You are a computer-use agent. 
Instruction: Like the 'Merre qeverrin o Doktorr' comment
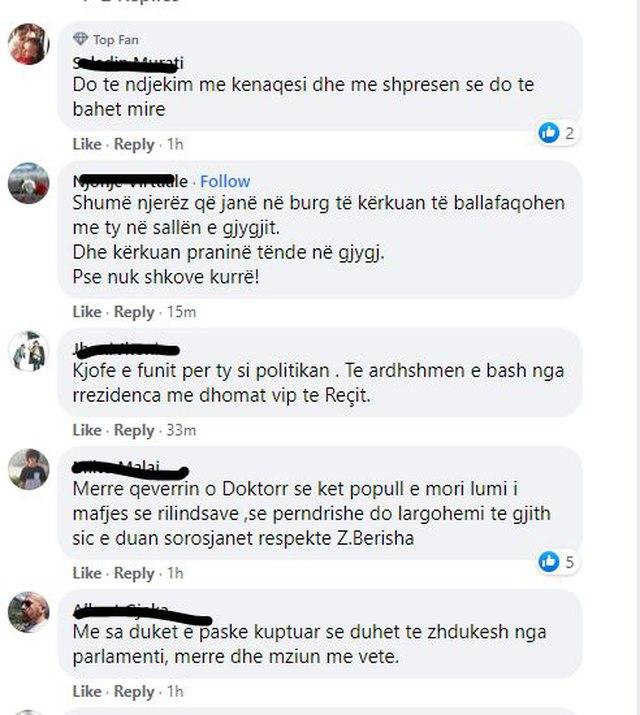point(87,573)
